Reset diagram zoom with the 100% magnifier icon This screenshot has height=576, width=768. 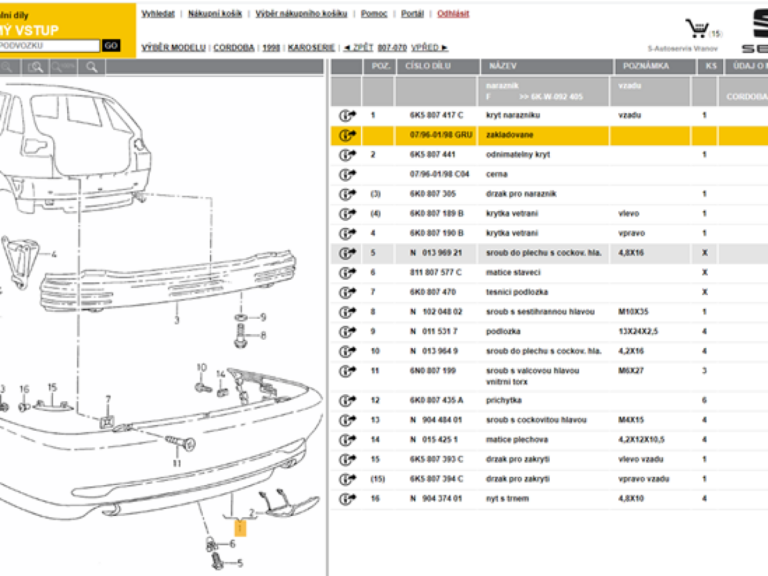(63, 67)
